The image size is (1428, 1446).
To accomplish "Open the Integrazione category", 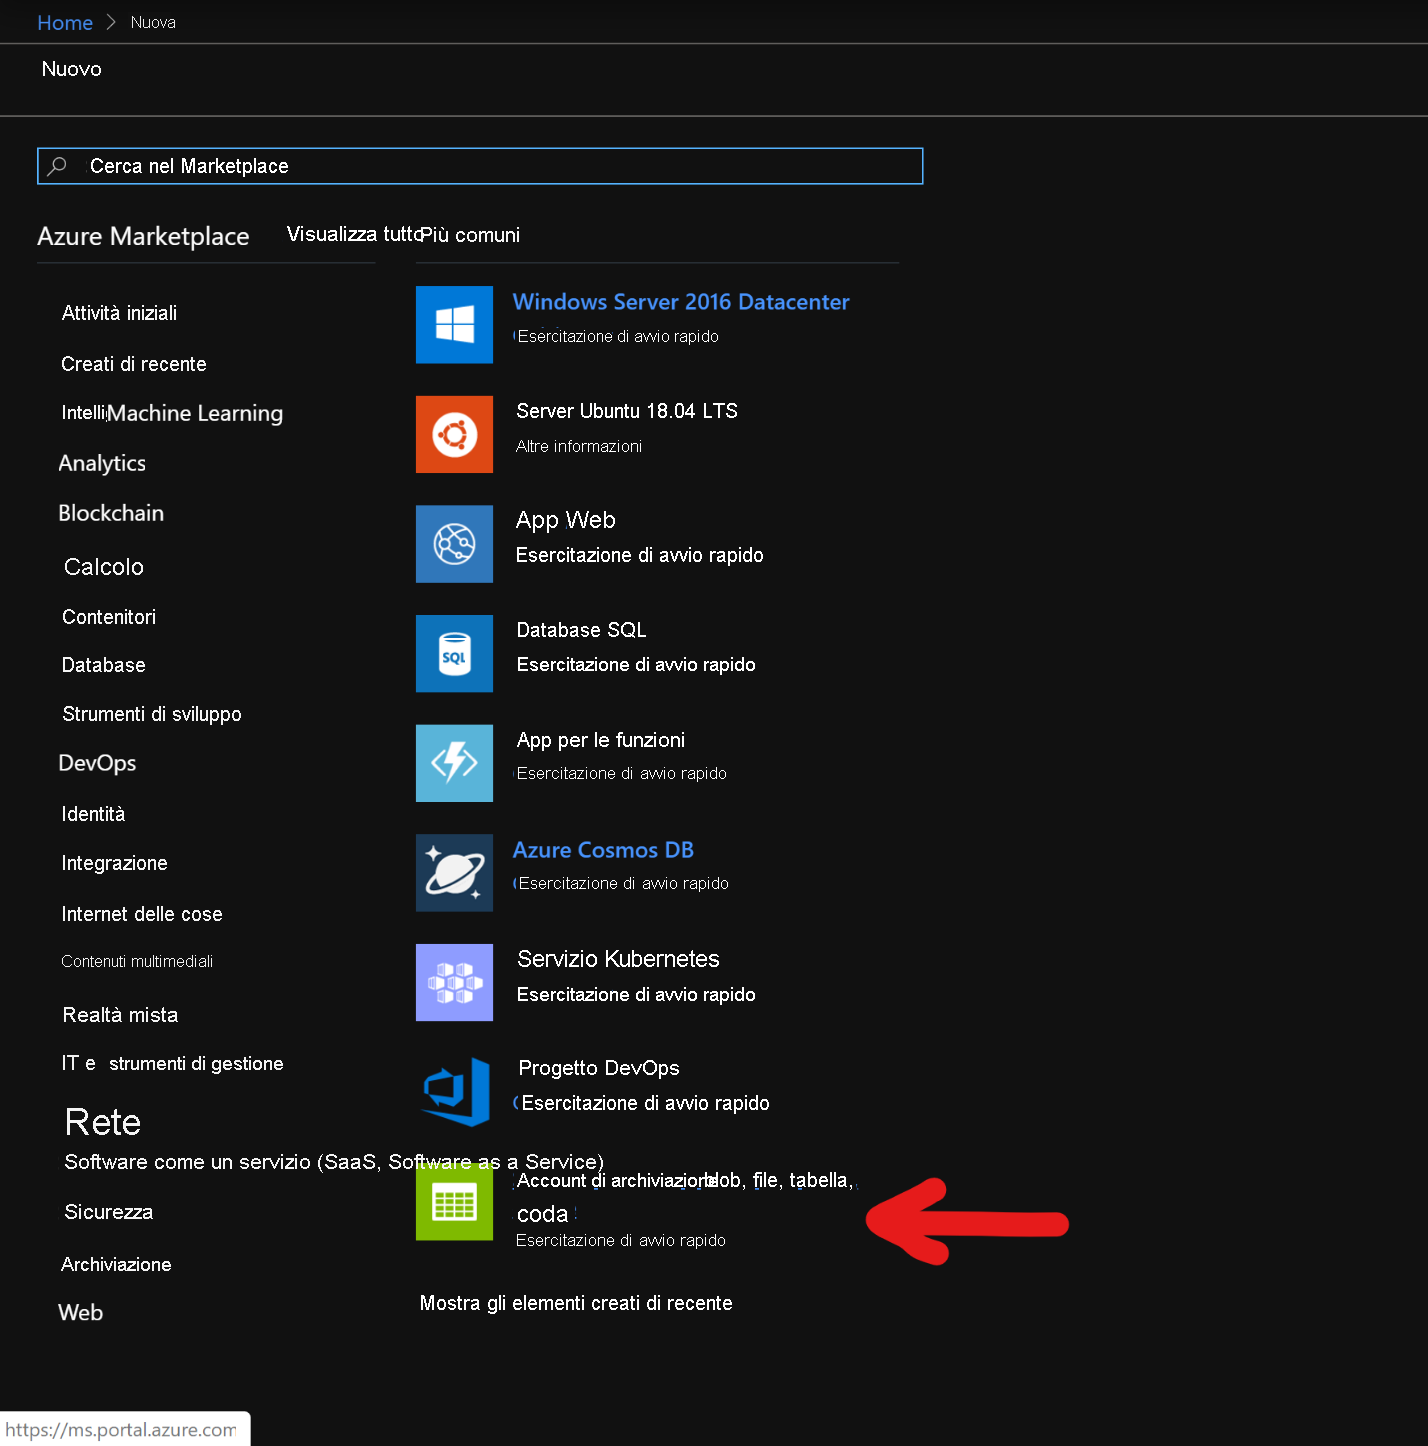I will tap(114, 863).
